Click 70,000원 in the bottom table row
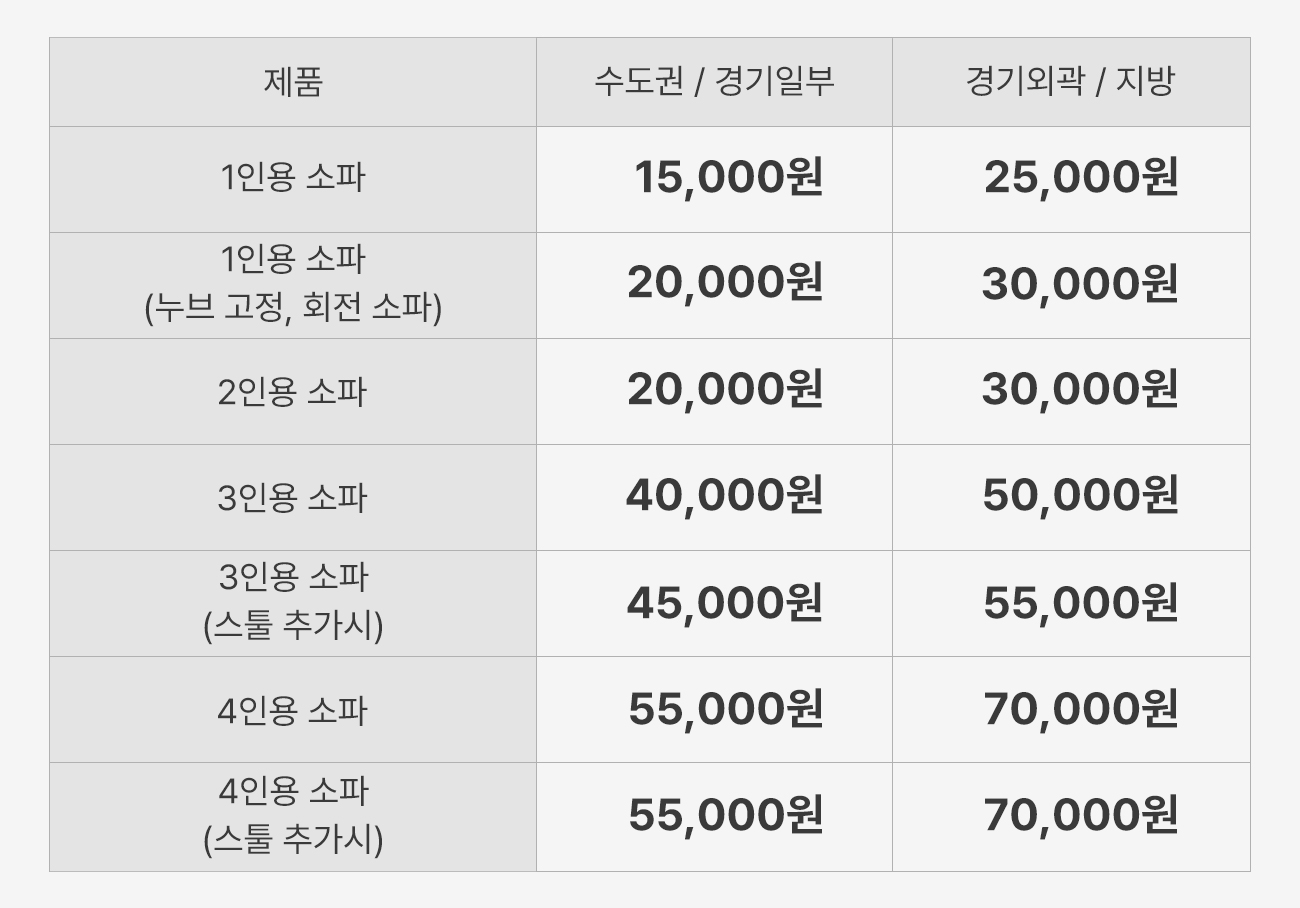Image resolution: width=1300 pixels, height=908 pixels. 1080,815
